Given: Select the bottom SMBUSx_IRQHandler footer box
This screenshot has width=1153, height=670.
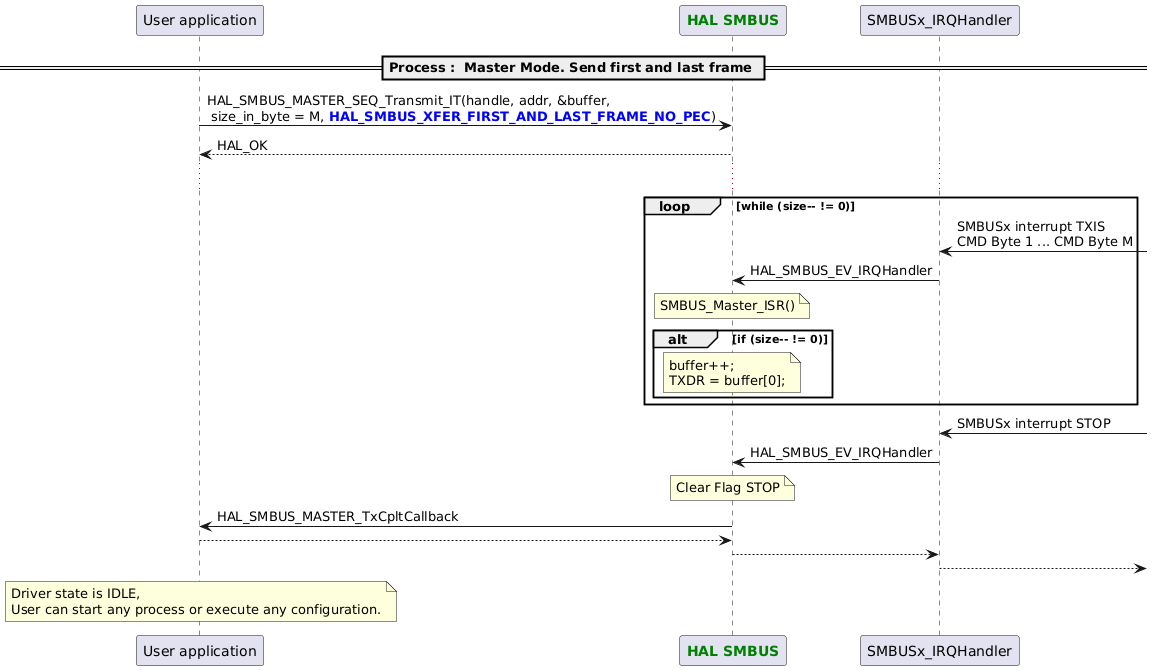Looking at the screenshot, I should click(938, 650).
